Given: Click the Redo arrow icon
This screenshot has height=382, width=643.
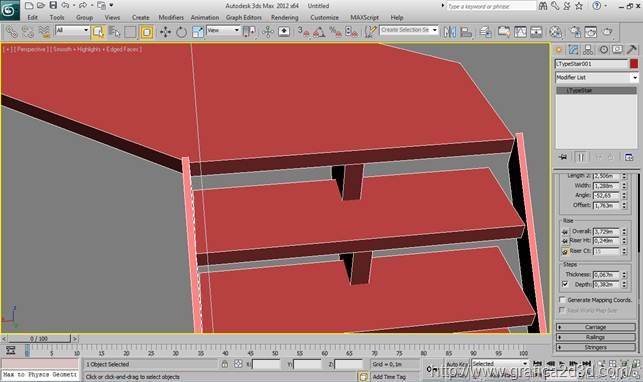Looking at the screenshot, I should 83,5.
